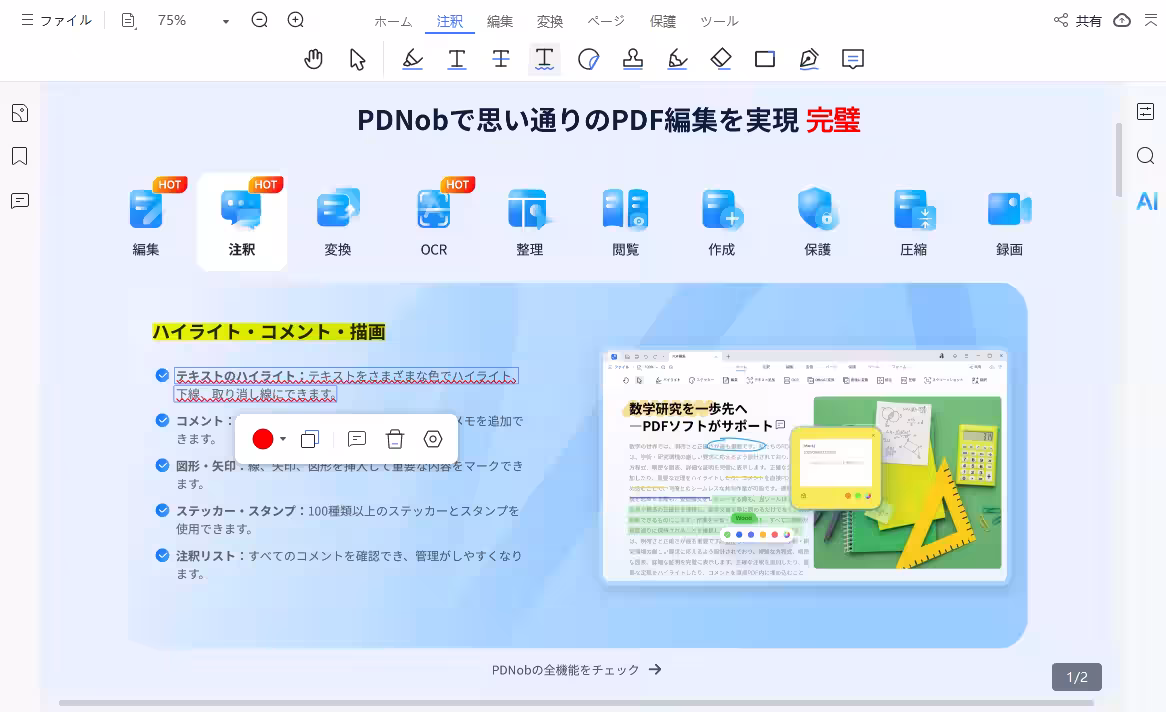
Task: Copy the selected annotation
Action: (x=309, y=439)
